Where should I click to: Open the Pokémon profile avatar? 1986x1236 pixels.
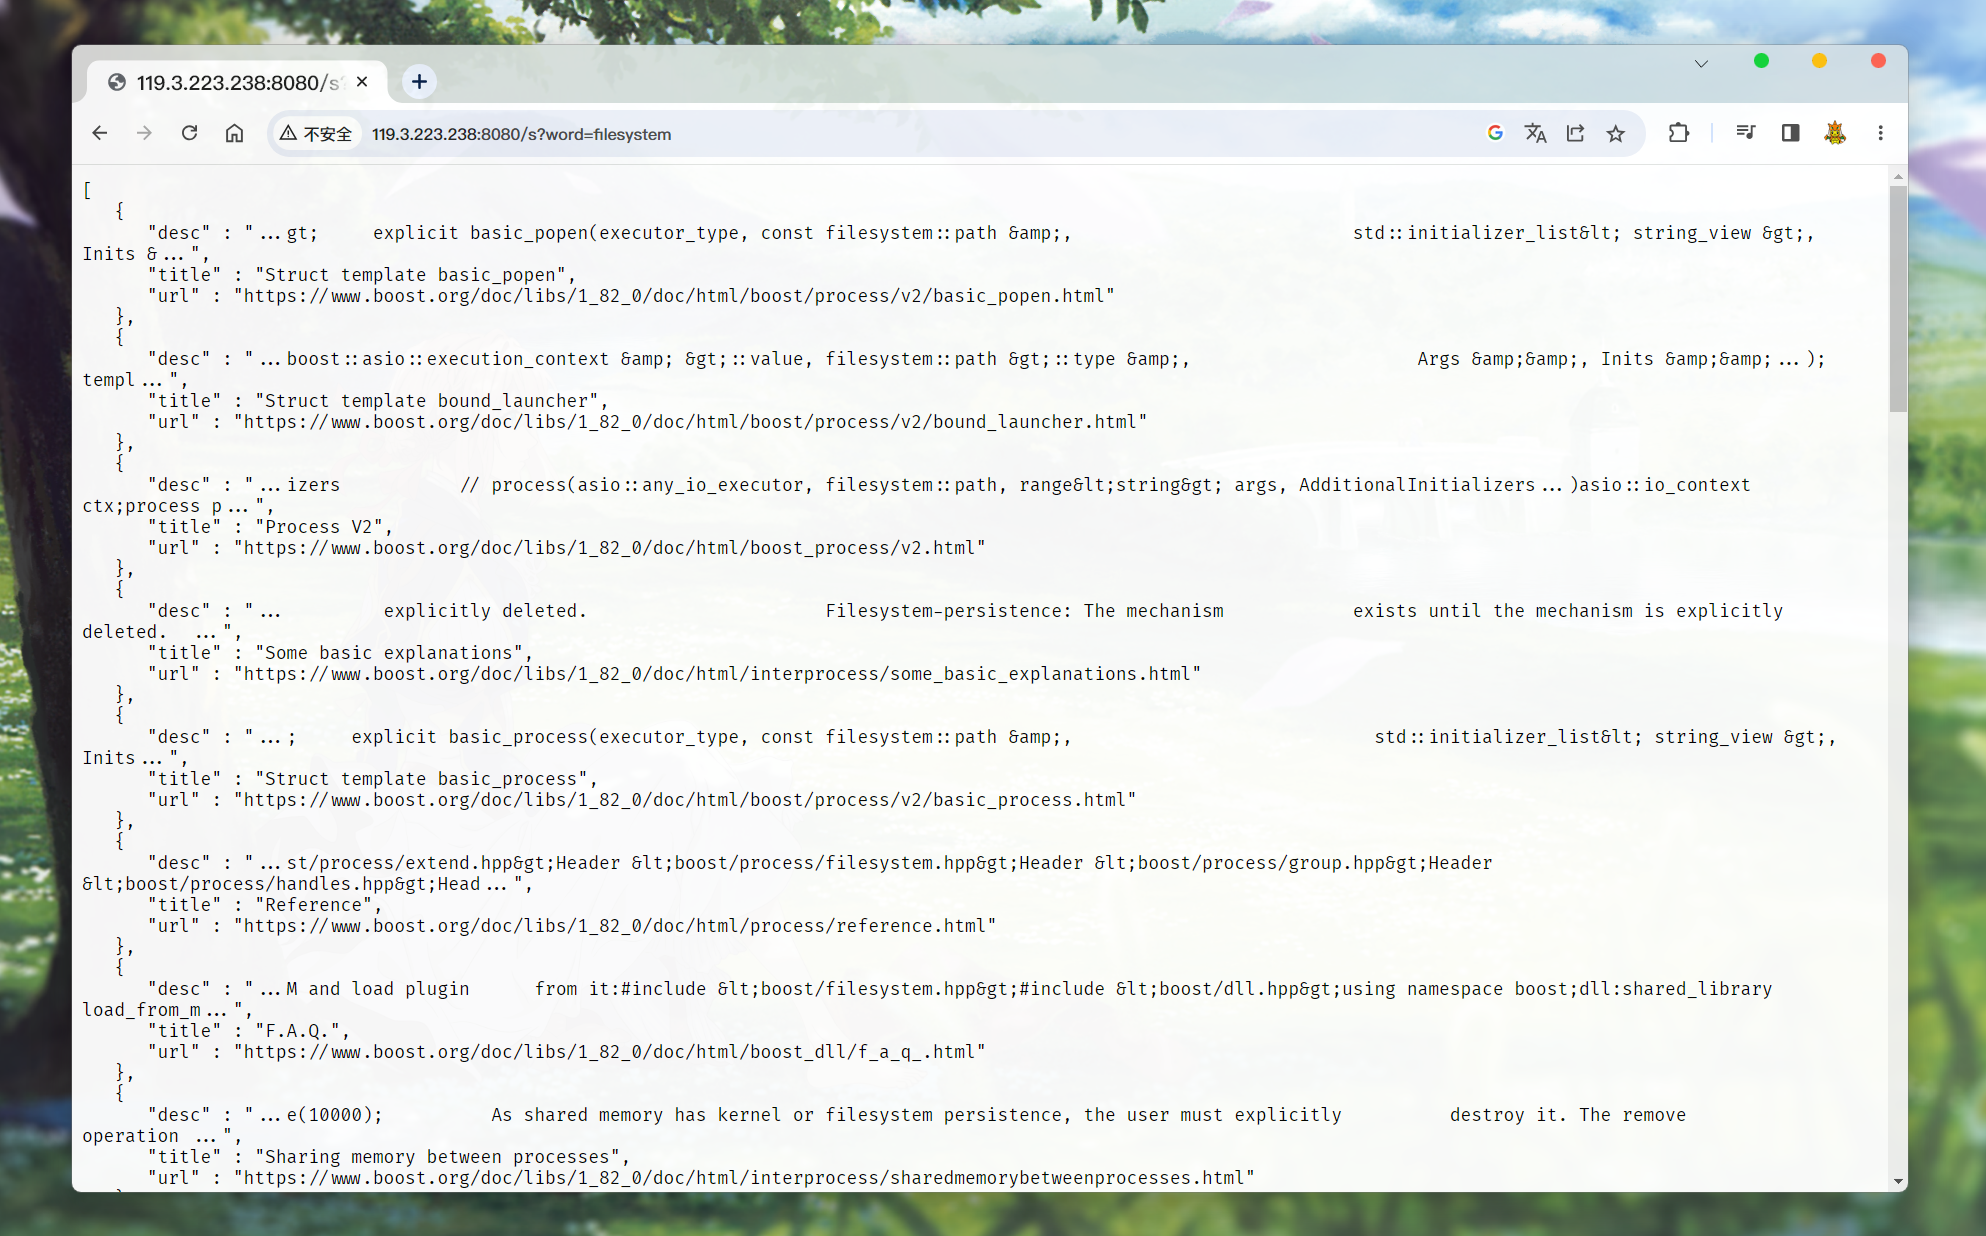pos(1836,132)
